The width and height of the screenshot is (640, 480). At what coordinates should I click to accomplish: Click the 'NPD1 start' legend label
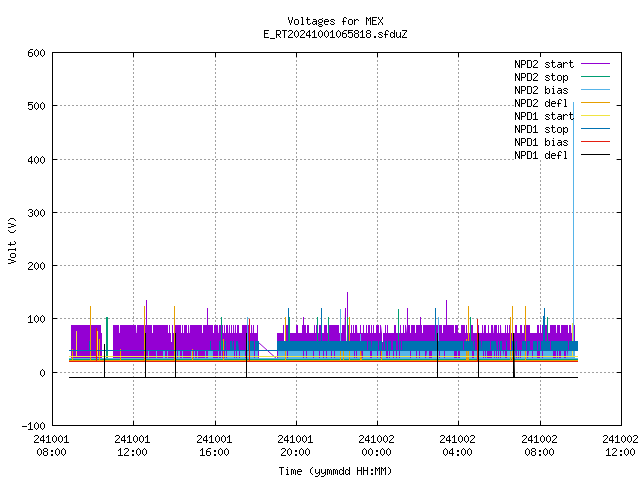click(x=544, y=116)
